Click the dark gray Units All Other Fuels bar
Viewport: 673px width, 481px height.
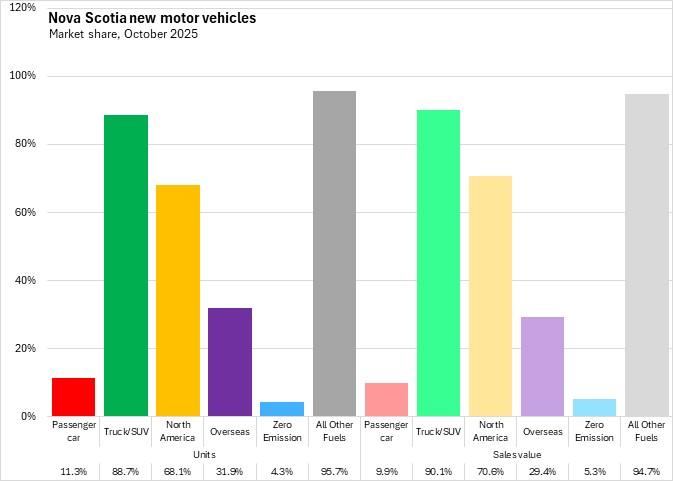334,253
